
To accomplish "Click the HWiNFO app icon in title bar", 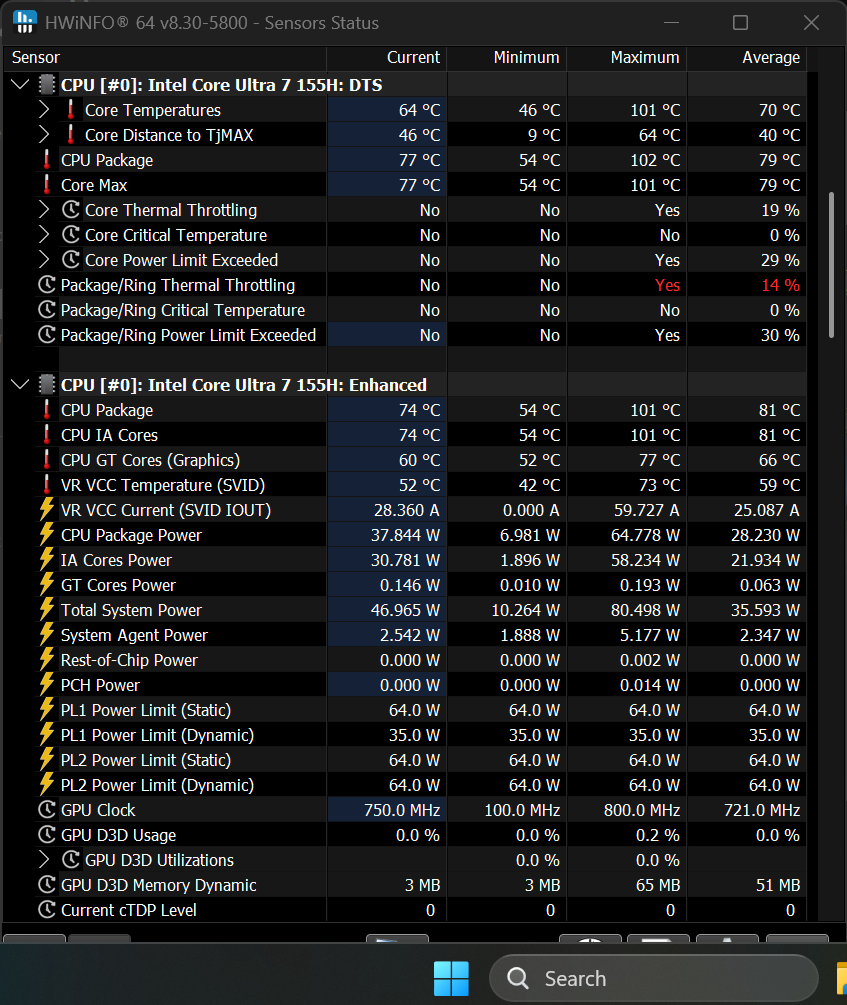I will pos(24,22).
